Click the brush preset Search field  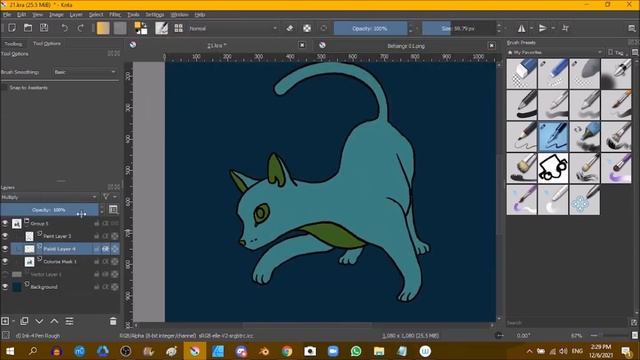(567, 322)
